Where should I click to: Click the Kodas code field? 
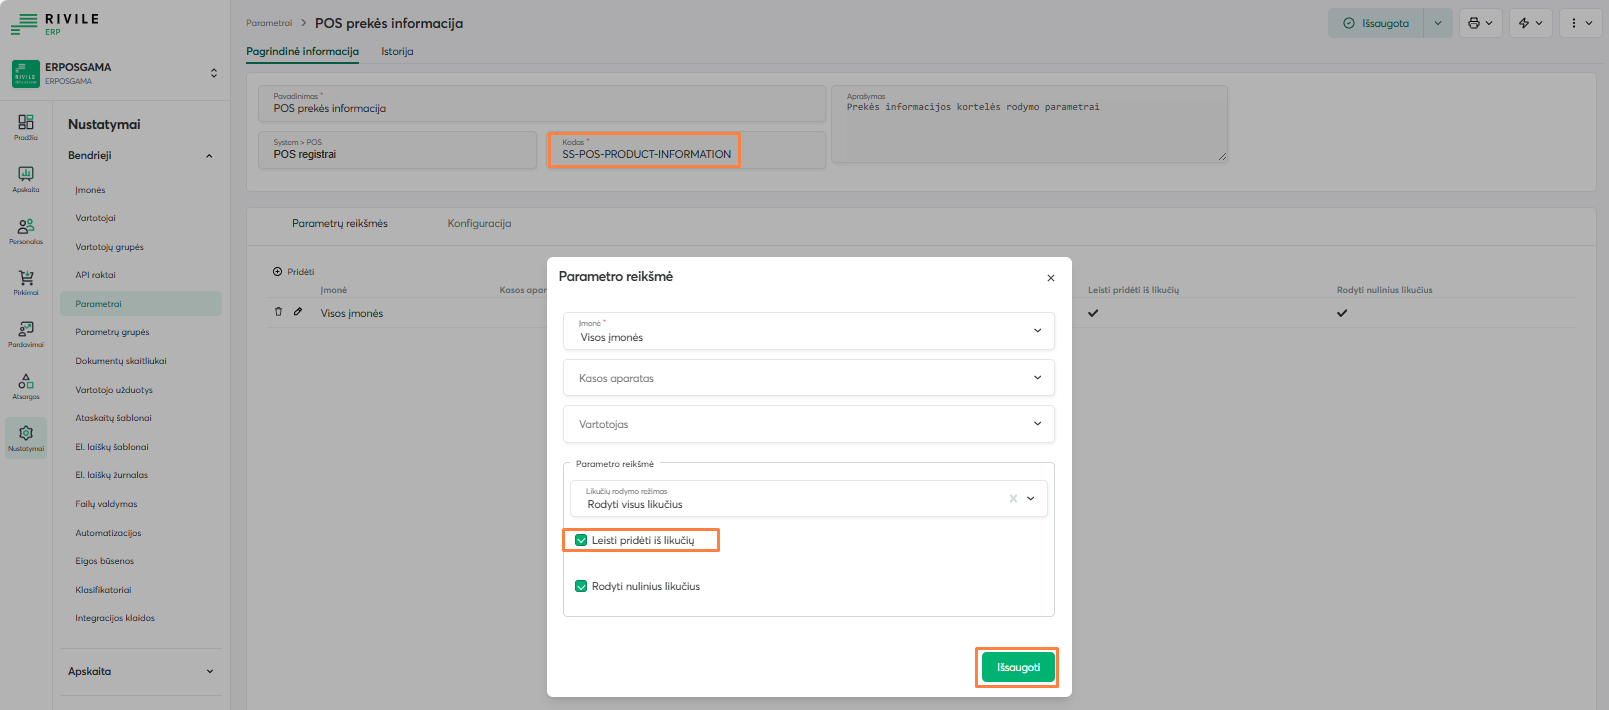[687, 150]
